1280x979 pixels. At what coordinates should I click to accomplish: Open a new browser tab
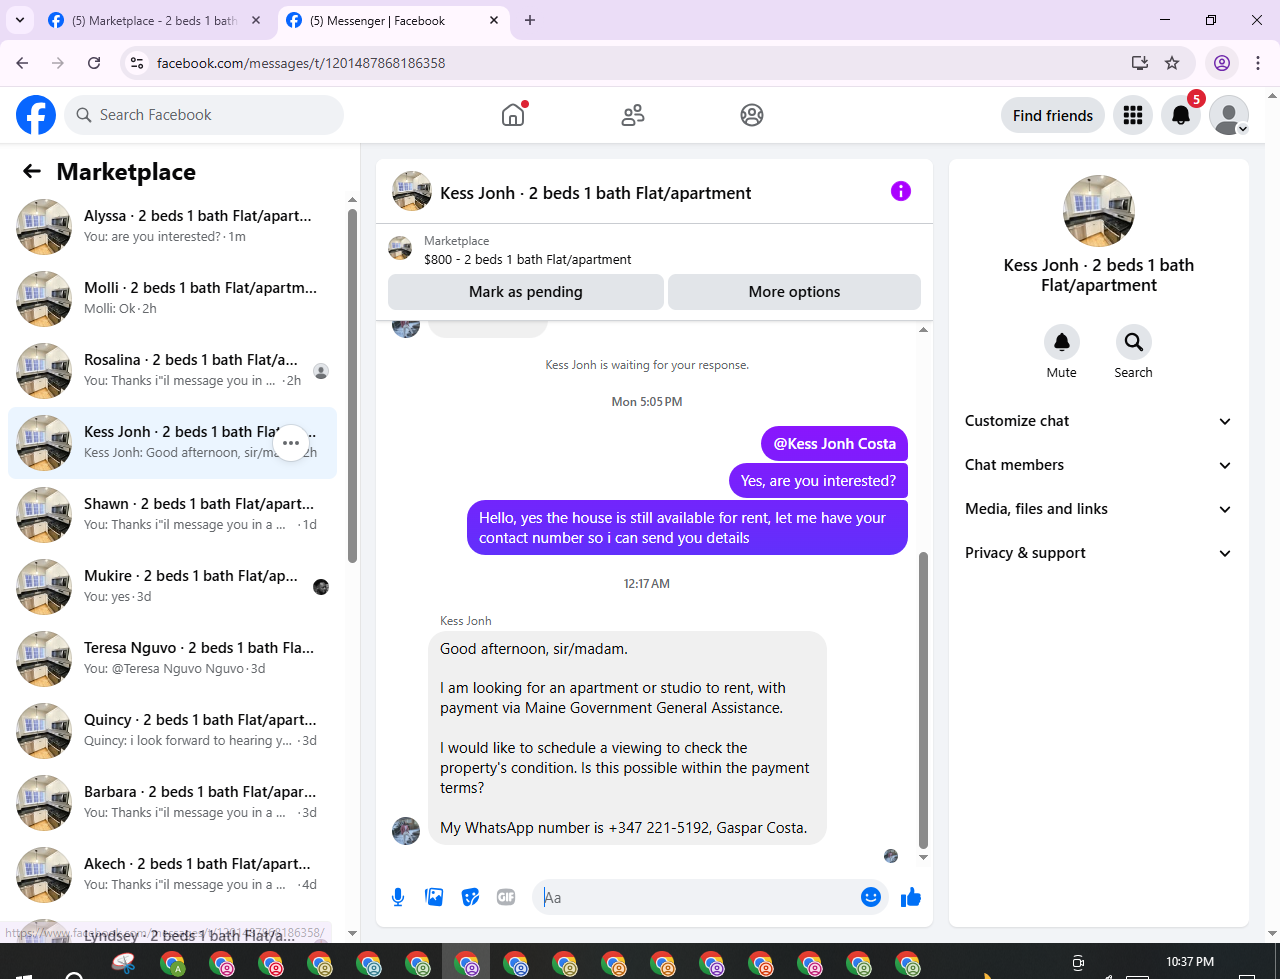[x=530, y=20]
